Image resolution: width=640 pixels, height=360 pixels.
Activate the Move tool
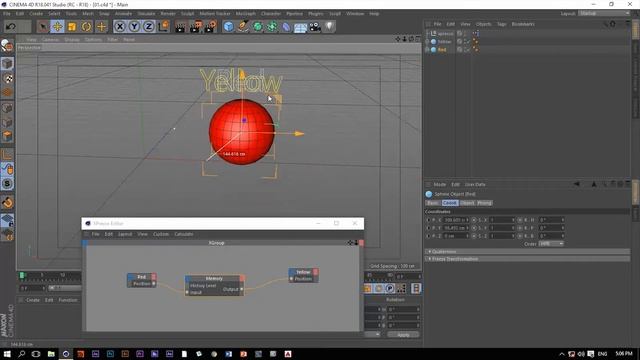click(57, 27)
